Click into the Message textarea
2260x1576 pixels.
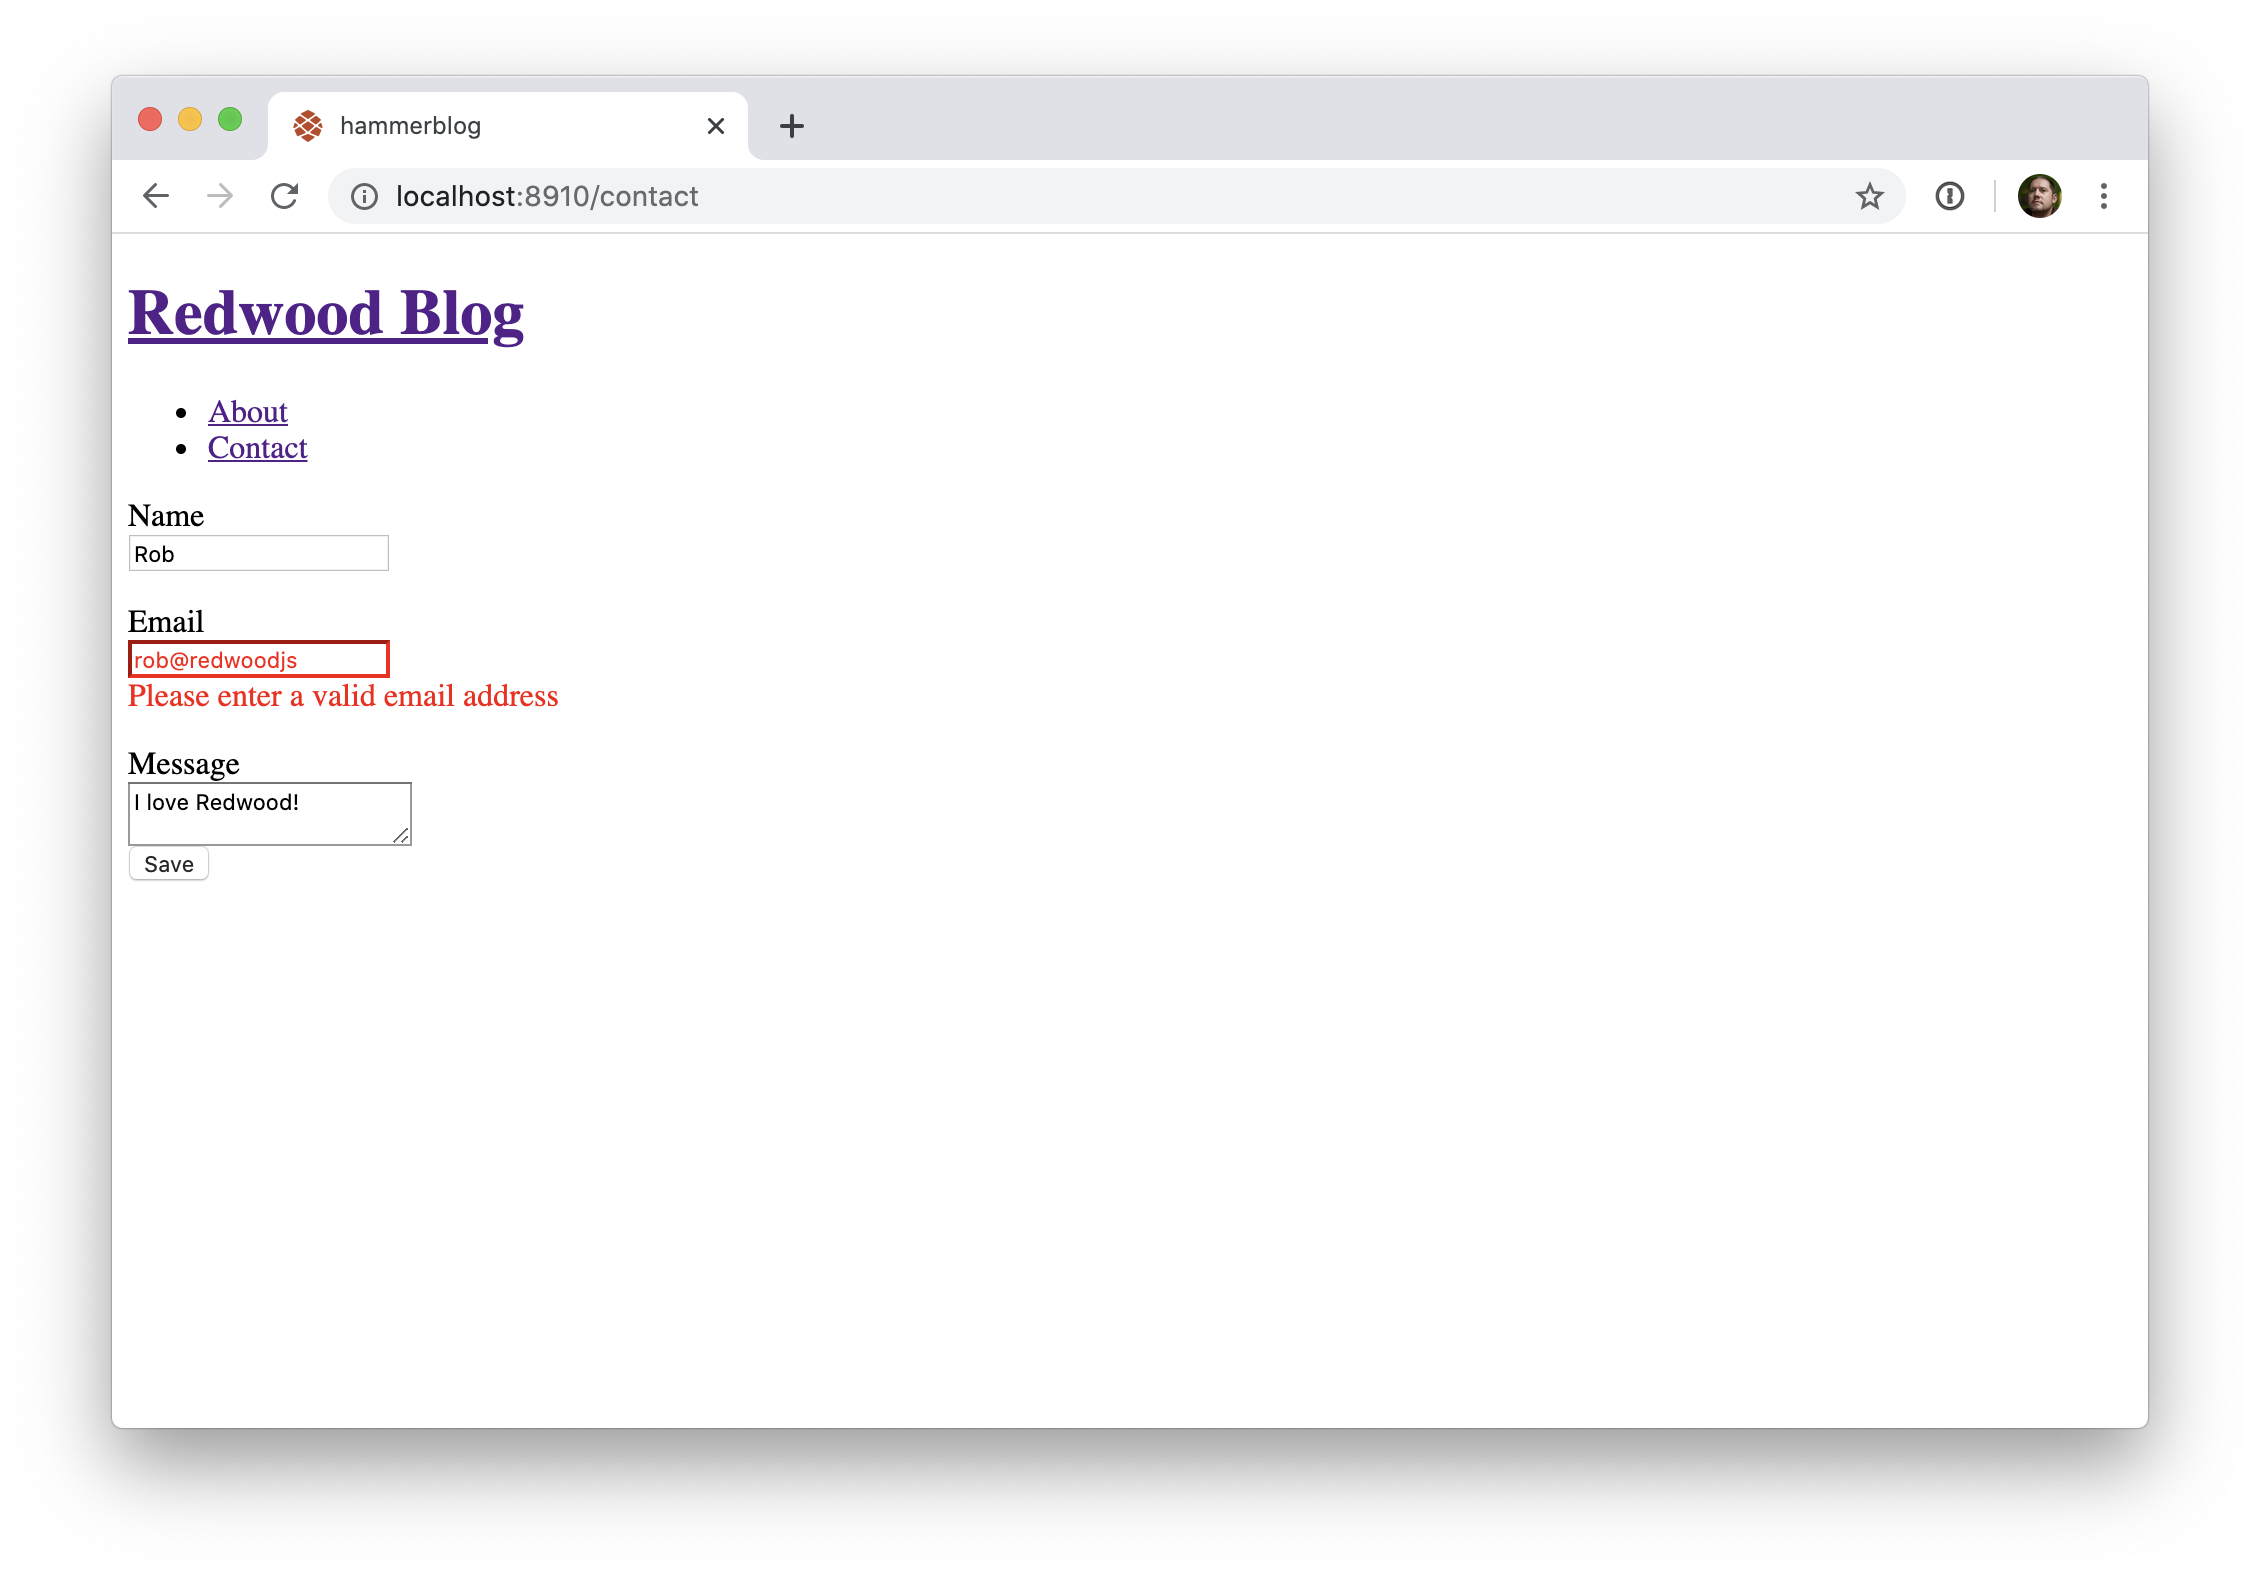[270, 814]
